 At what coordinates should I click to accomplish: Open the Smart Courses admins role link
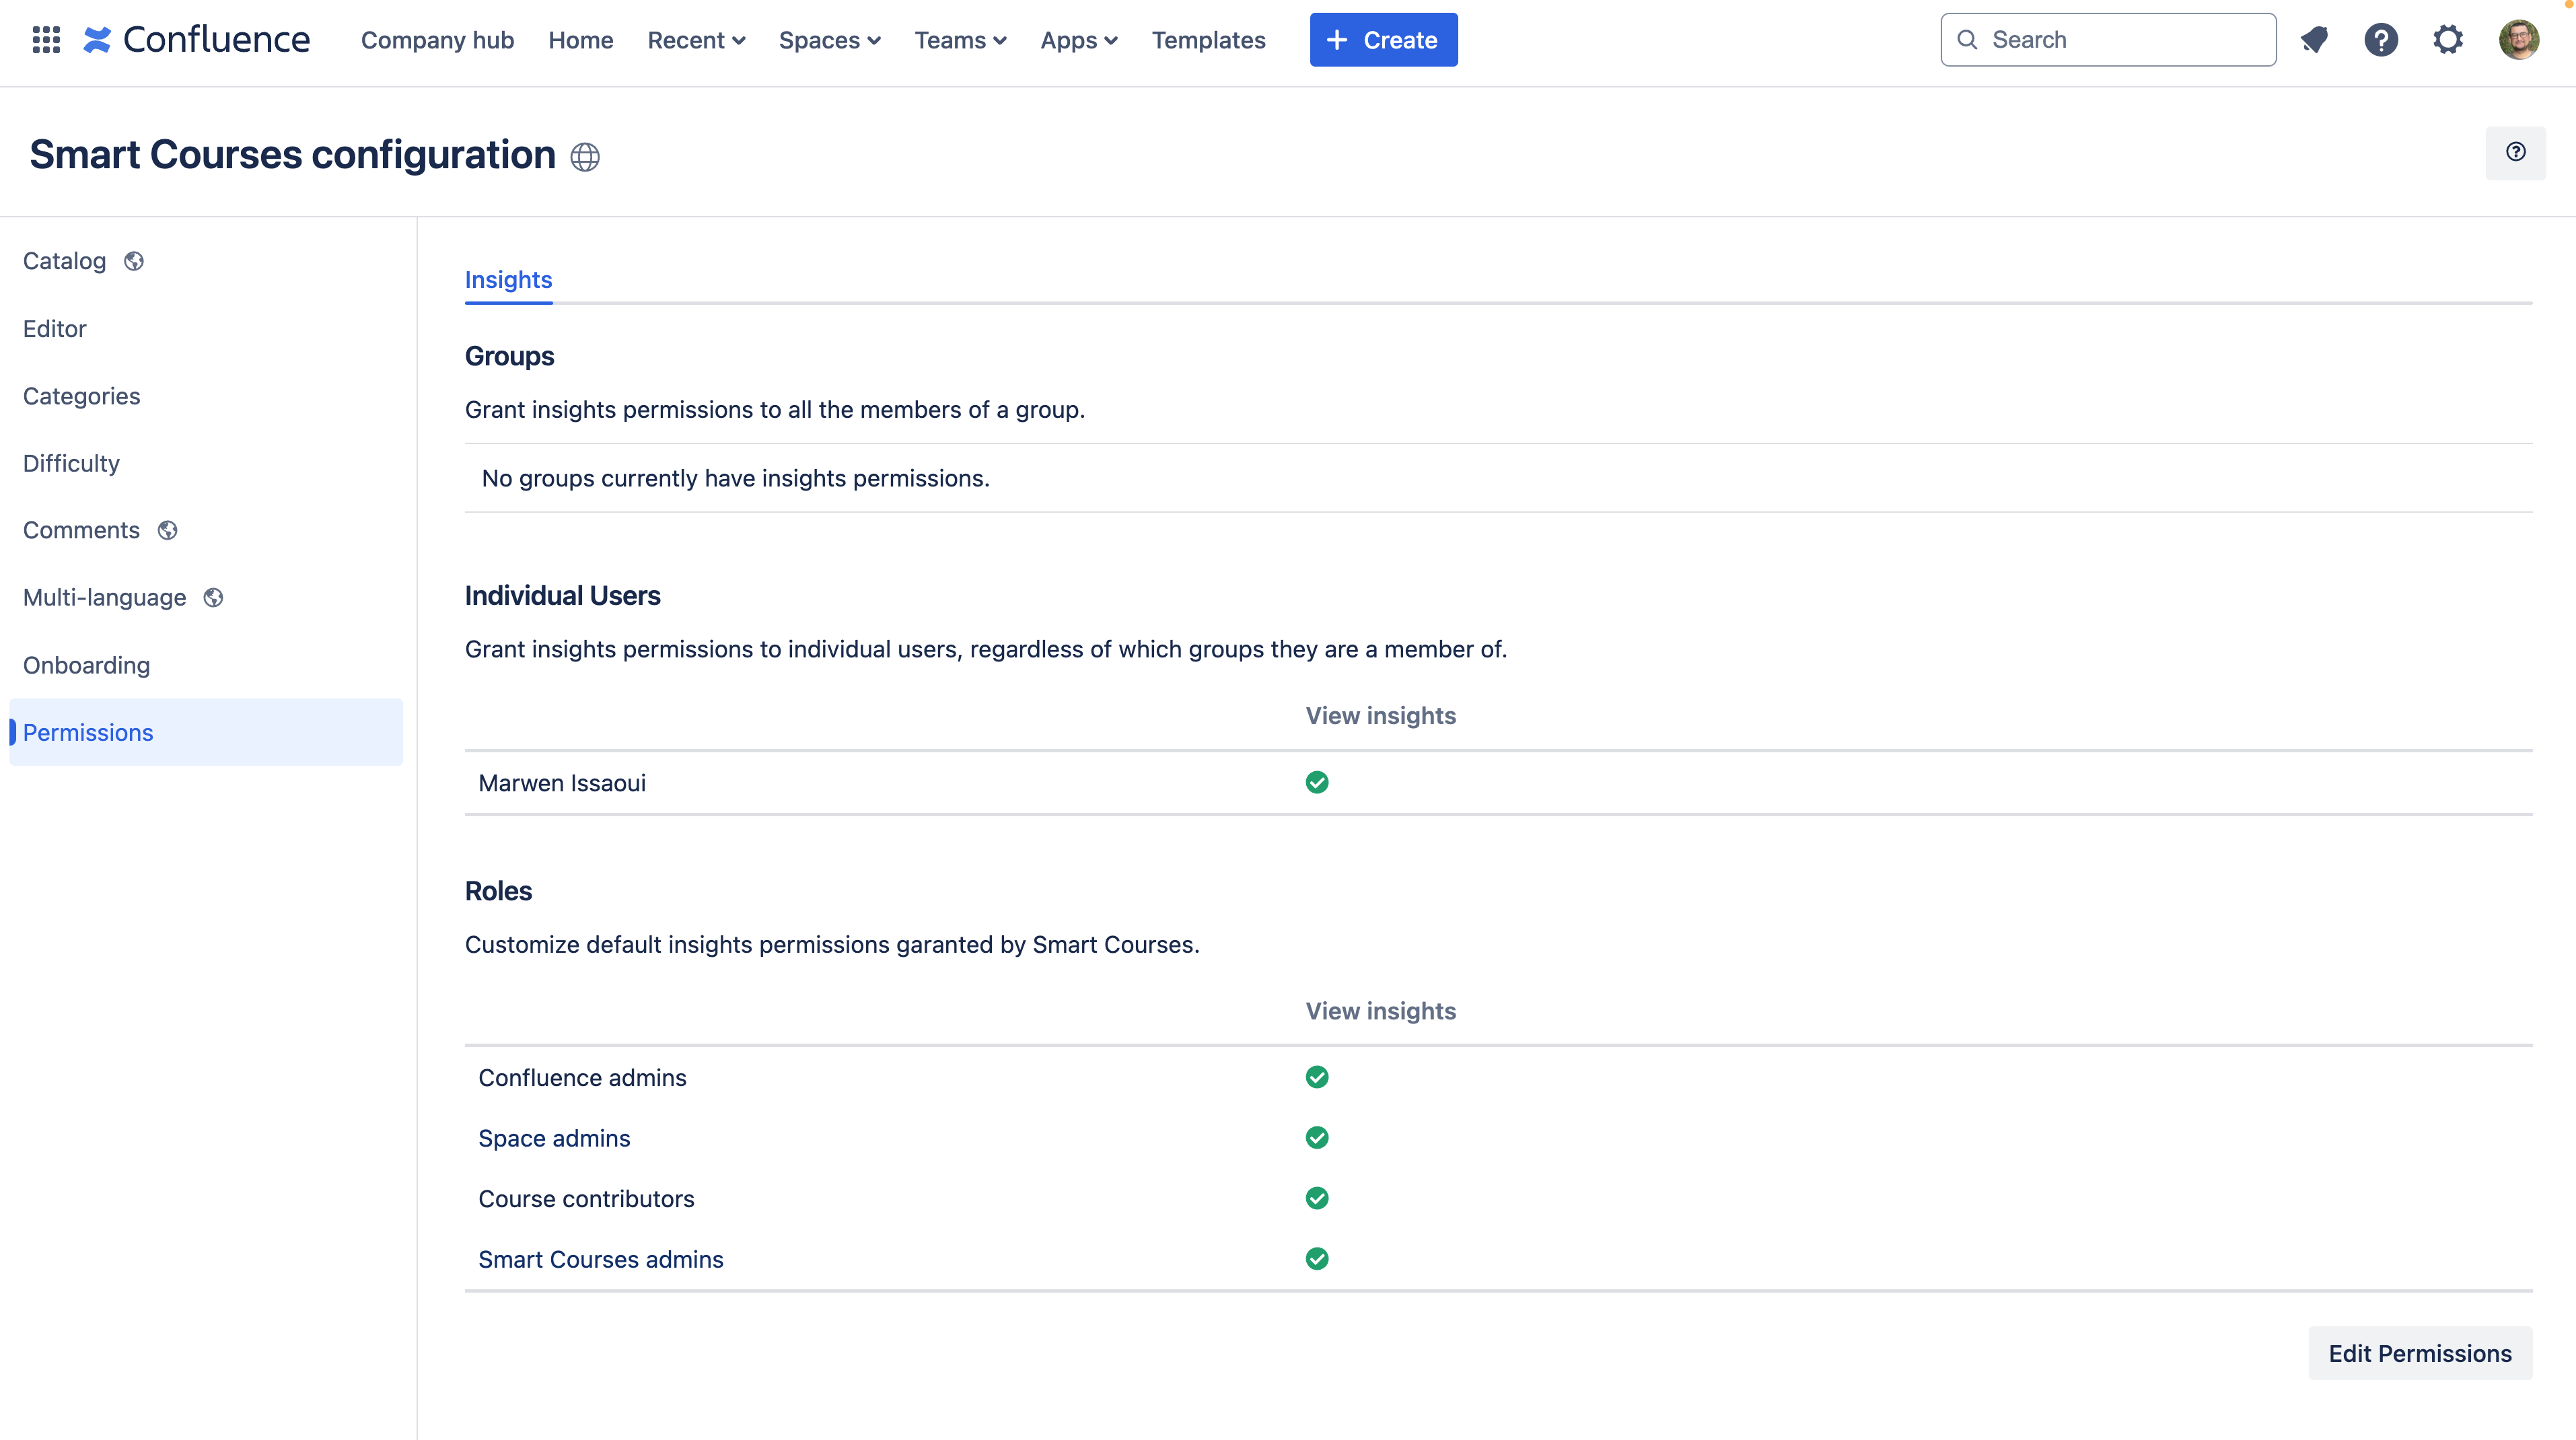601,1259
